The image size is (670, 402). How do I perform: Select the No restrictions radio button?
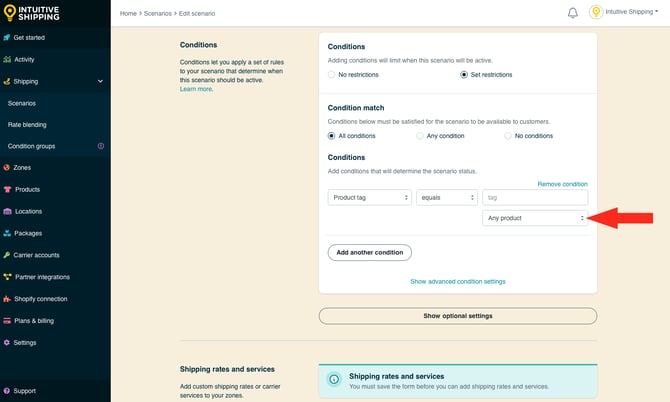pyautogui.click(x=332, y=75)
